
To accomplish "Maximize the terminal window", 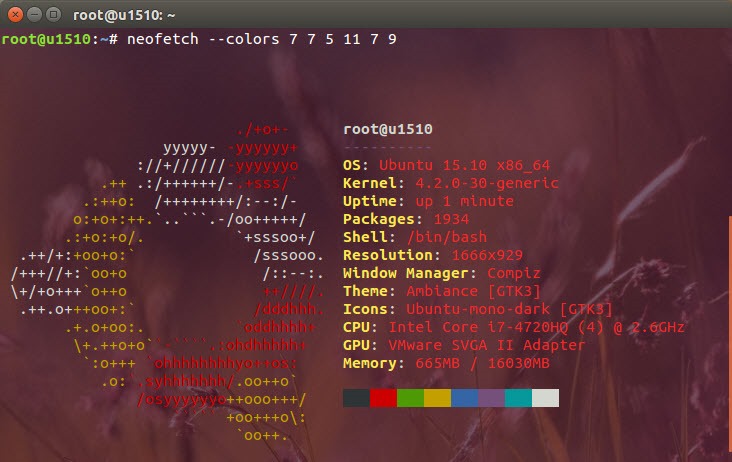I will click(x=54, y=15).
